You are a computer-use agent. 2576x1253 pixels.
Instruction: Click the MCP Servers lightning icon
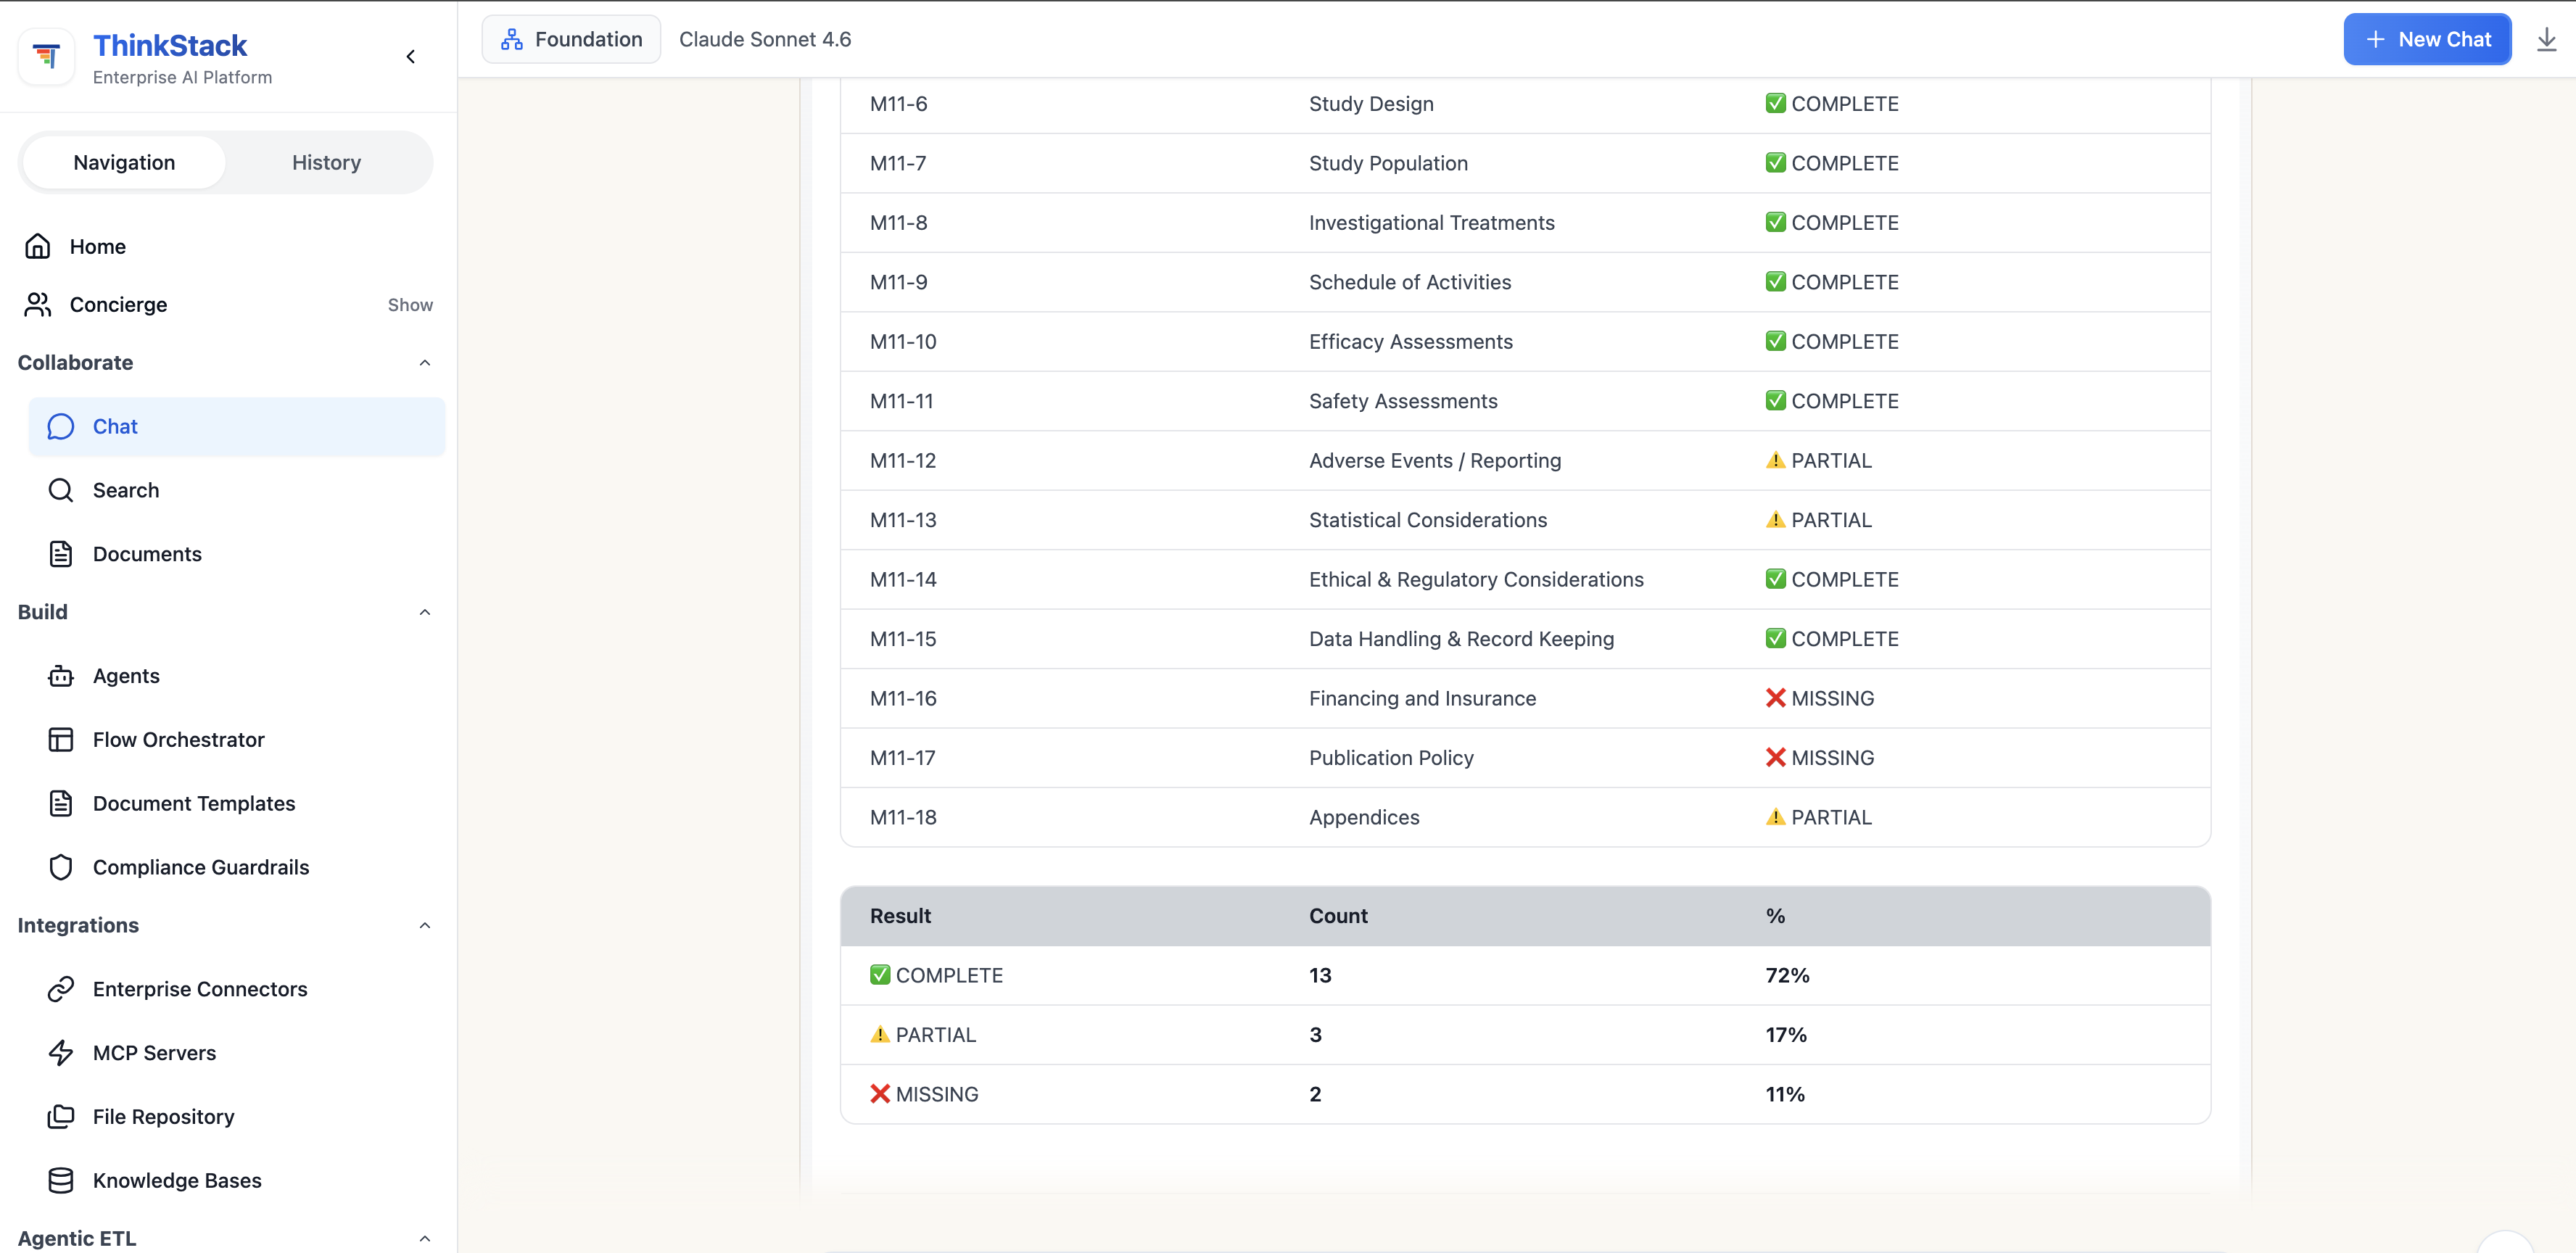61,1053
